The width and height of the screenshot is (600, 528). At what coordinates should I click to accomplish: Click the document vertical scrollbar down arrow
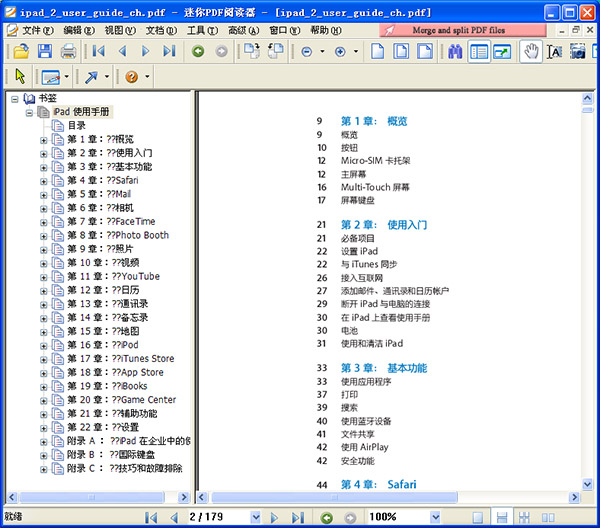pos(587,484)
